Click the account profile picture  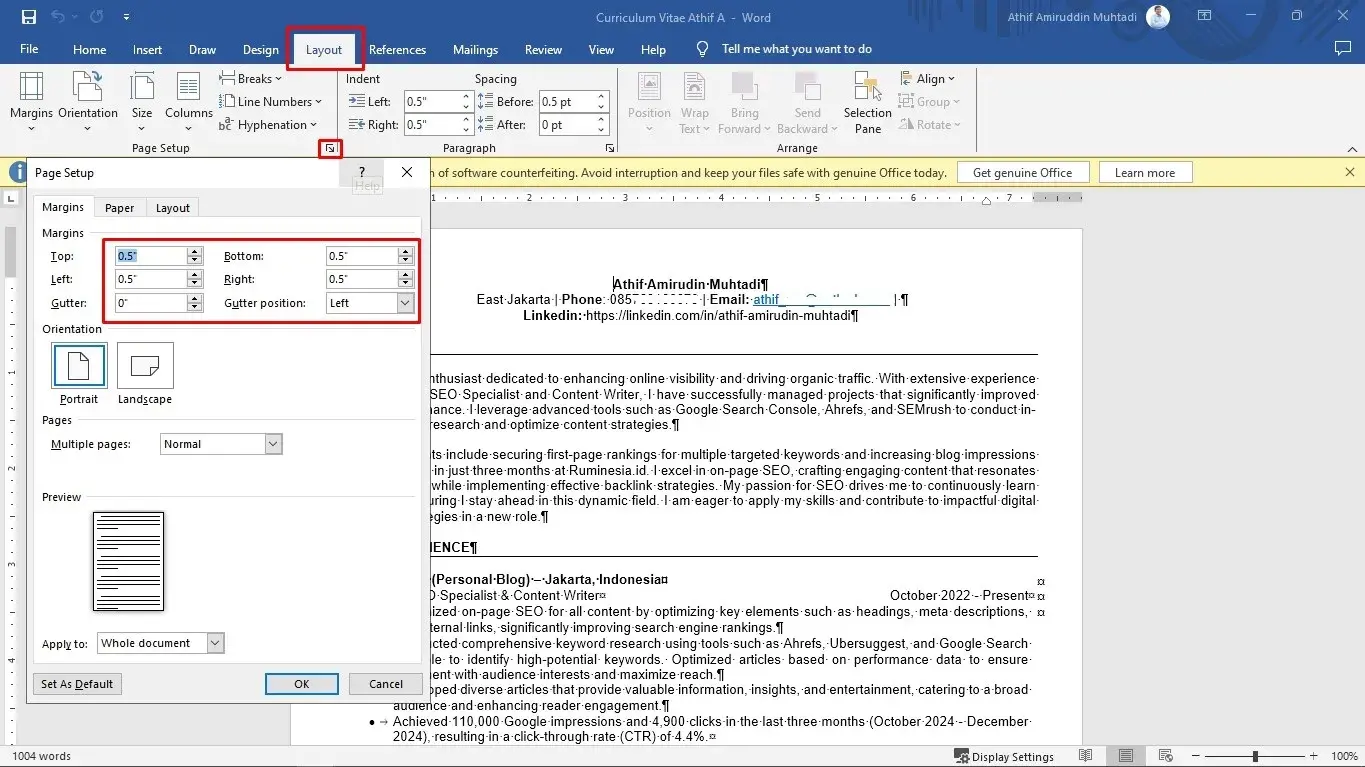coord(1158,17)
